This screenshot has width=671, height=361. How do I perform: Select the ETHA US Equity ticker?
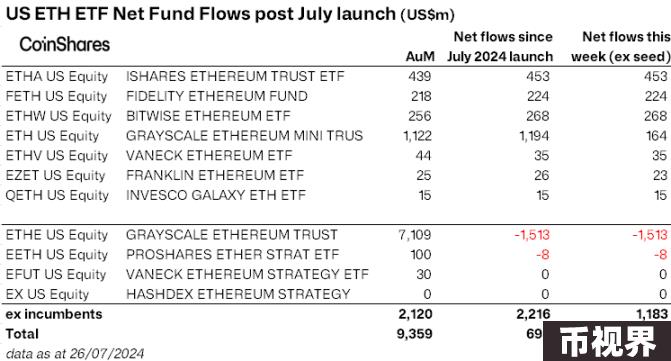(x=57, y=77)
